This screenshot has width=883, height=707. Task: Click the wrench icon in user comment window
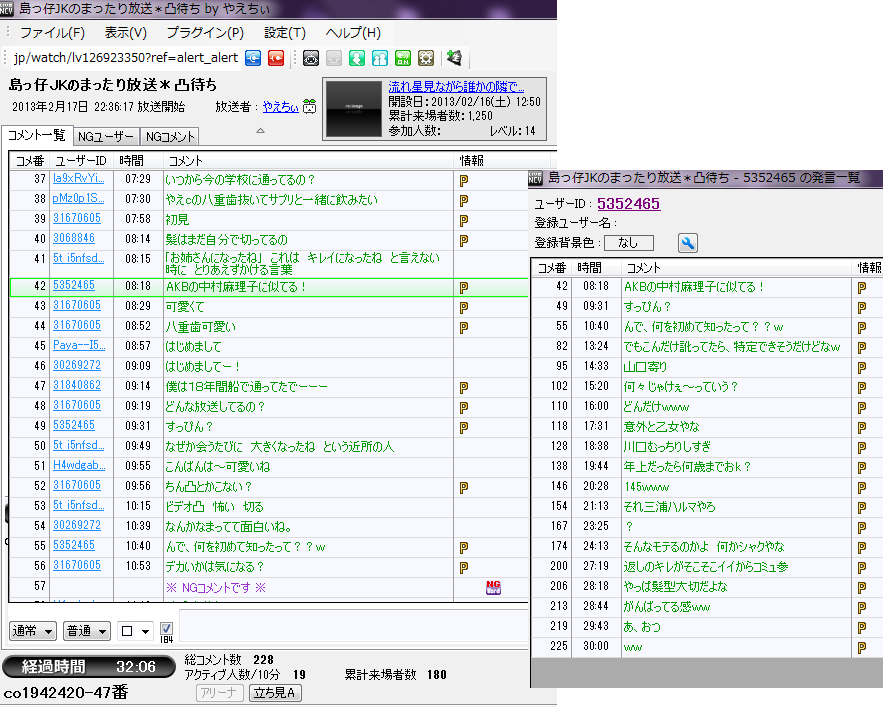(x=688, y=243)
